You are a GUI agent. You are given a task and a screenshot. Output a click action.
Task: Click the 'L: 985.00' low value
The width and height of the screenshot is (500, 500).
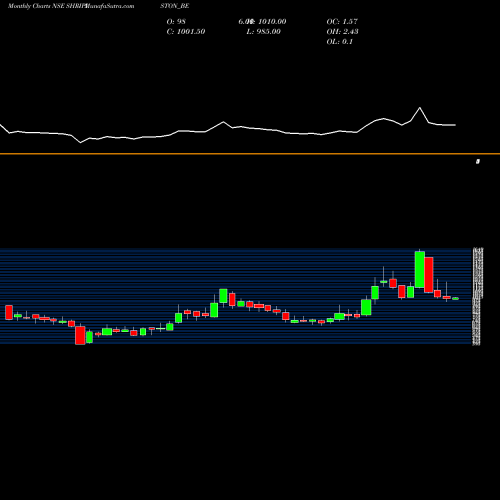tap(264, 31)
